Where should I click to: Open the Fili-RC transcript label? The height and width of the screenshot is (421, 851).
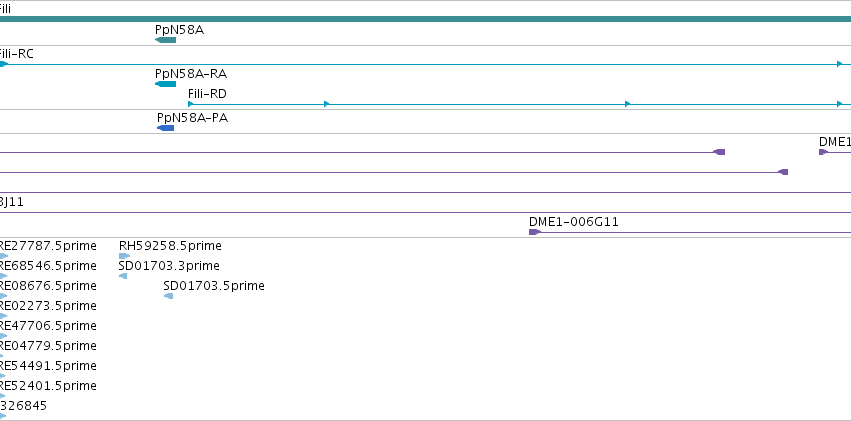point(17,54)
